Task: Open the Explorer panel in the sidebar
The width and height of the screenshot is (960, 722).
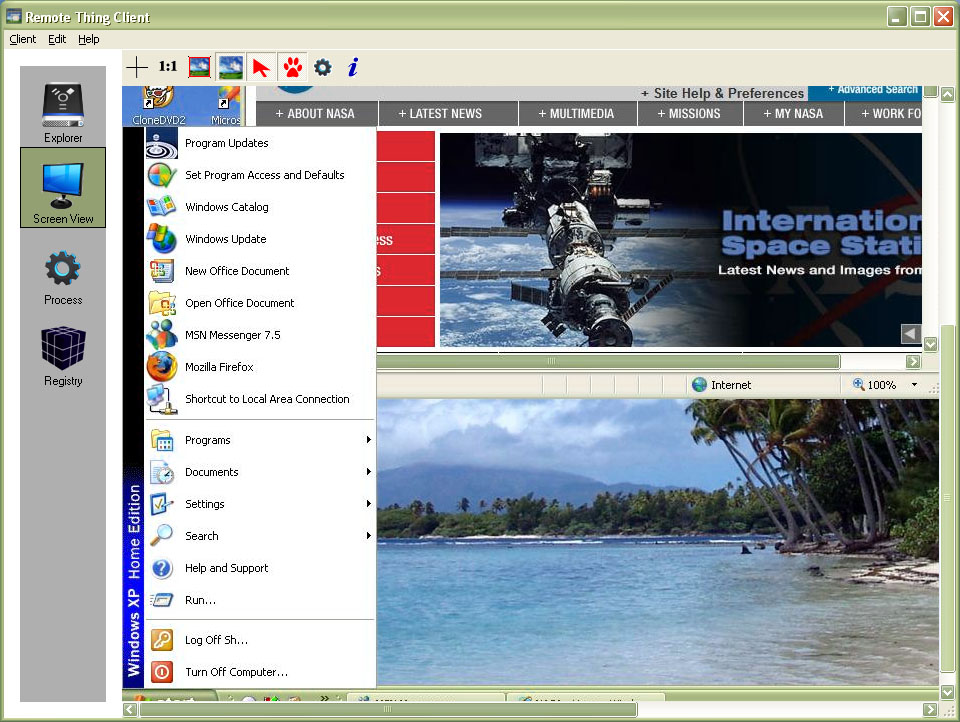Action: click(62, 112)
